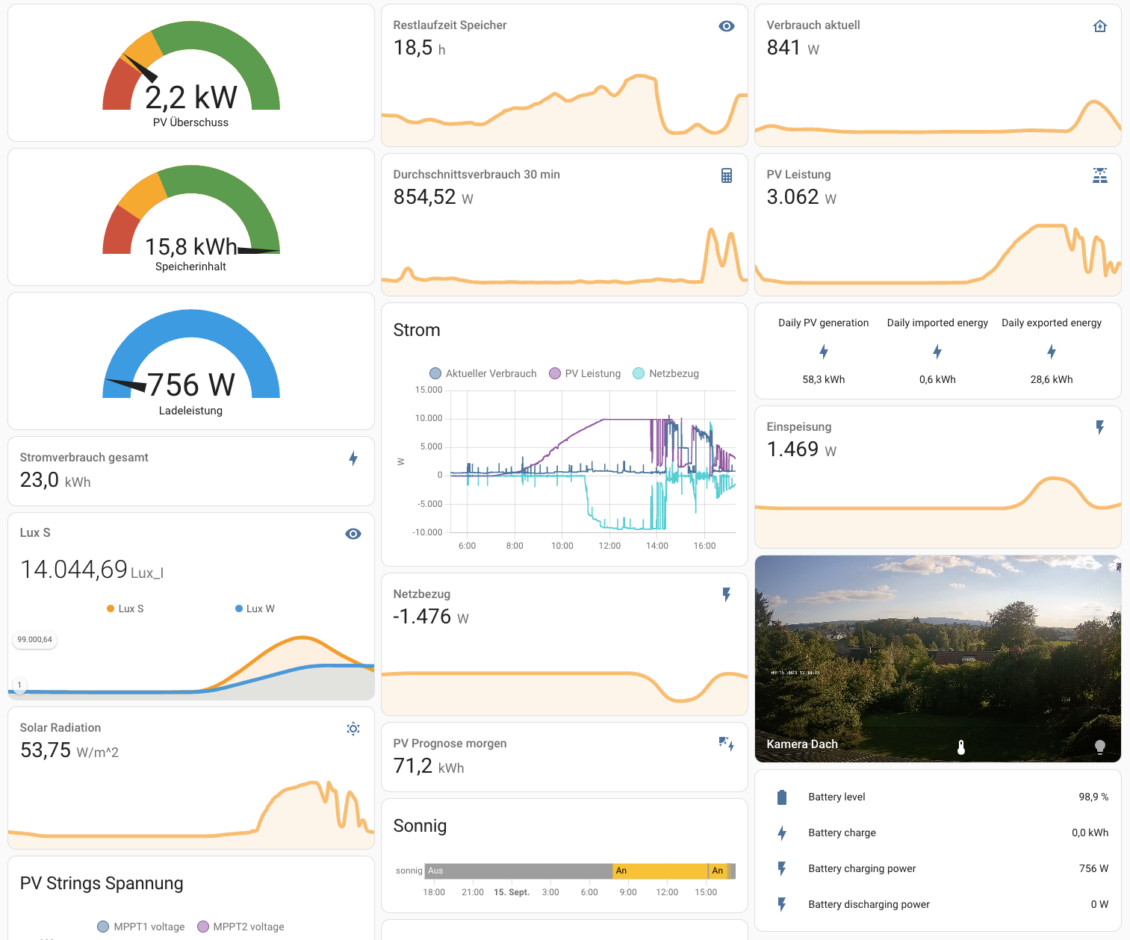
Task: Open Daily PV generation details
Action: 823,351
